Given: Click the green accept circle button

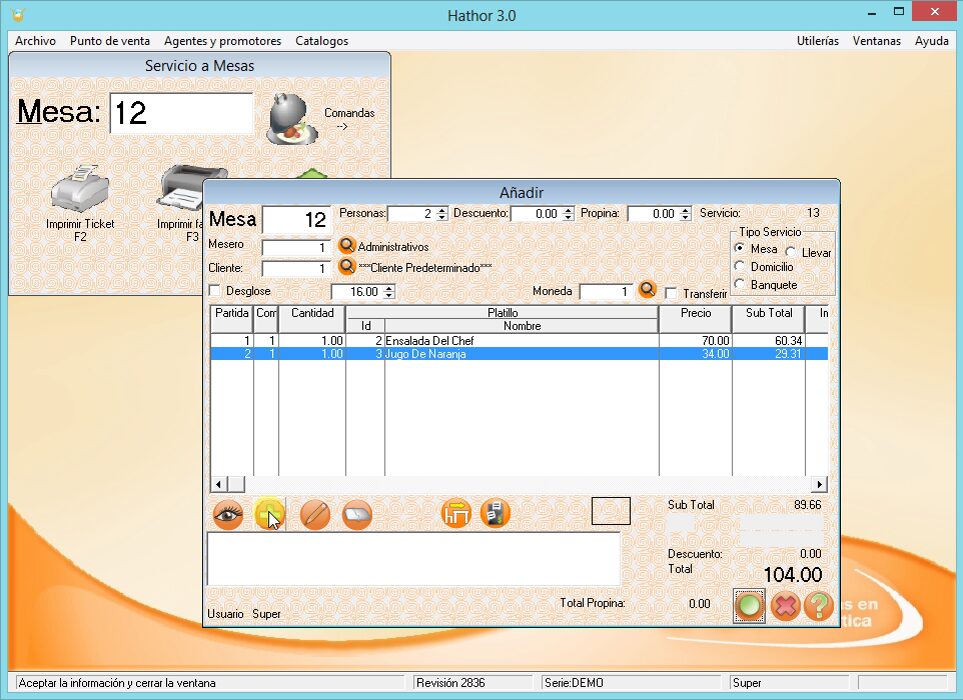Looking at the screenshot, I should [x=749, y=605].
